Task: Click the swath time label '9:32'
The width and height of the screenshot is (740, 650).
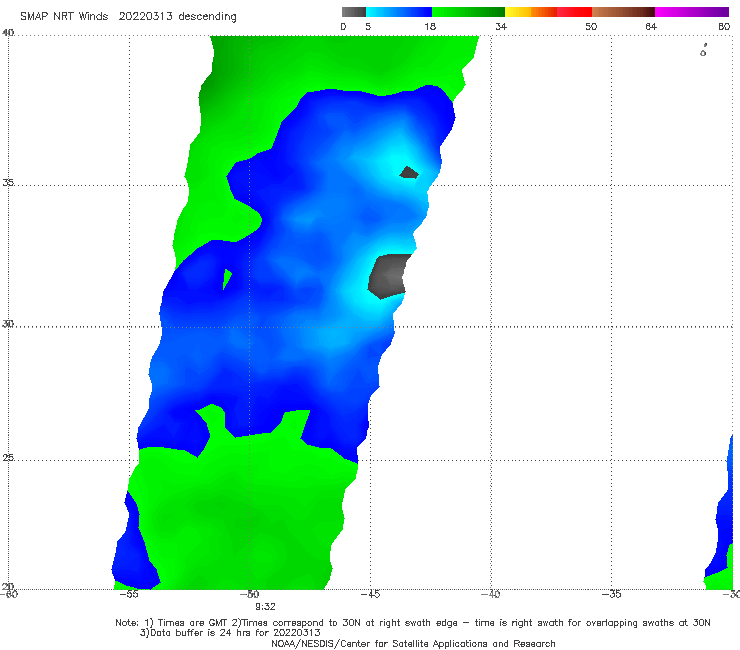Action: click(265, 607)
